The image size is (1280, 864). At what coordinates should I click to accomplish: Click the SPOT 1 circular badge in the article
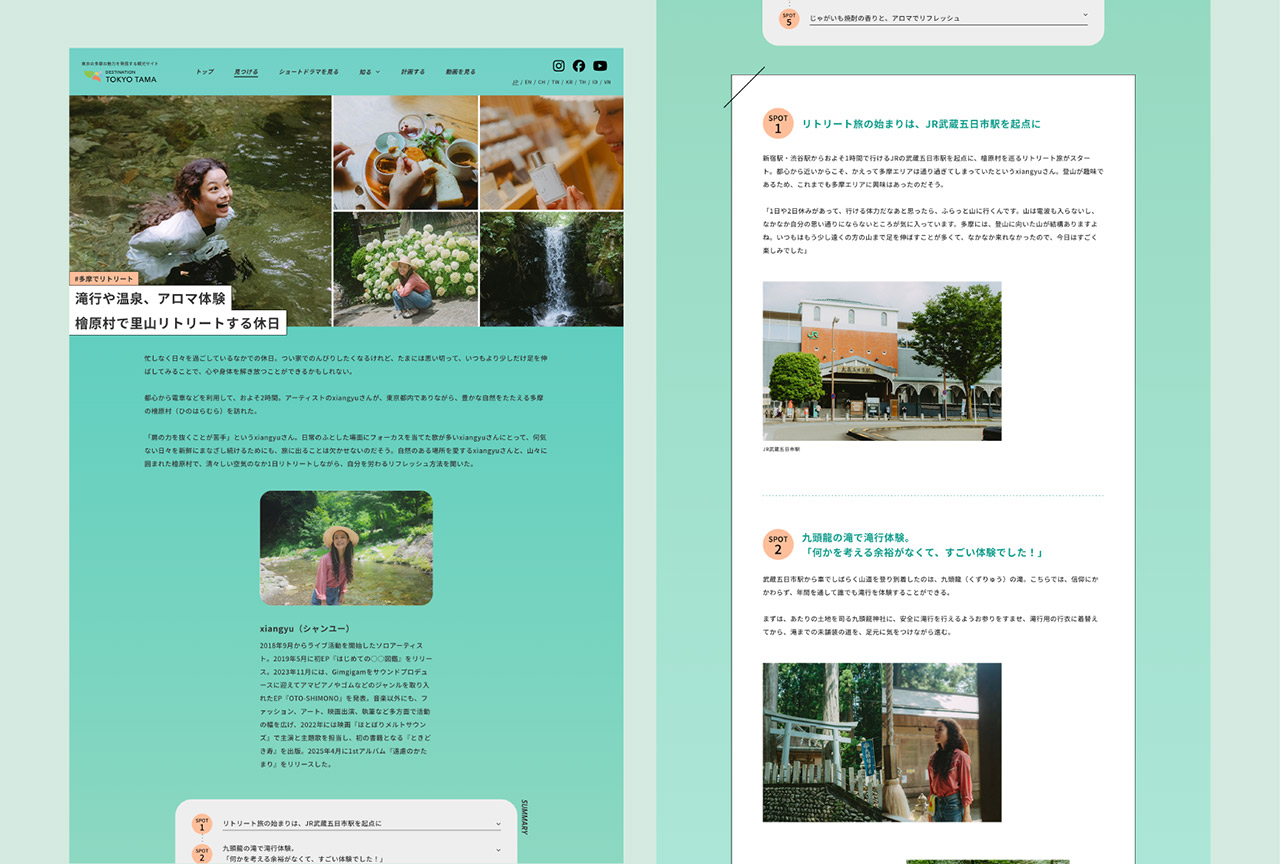coord(778,122)
